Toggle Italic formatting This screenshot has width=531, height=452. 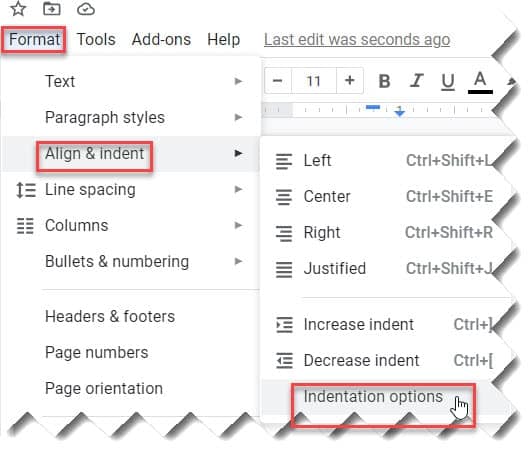[417, 81]
